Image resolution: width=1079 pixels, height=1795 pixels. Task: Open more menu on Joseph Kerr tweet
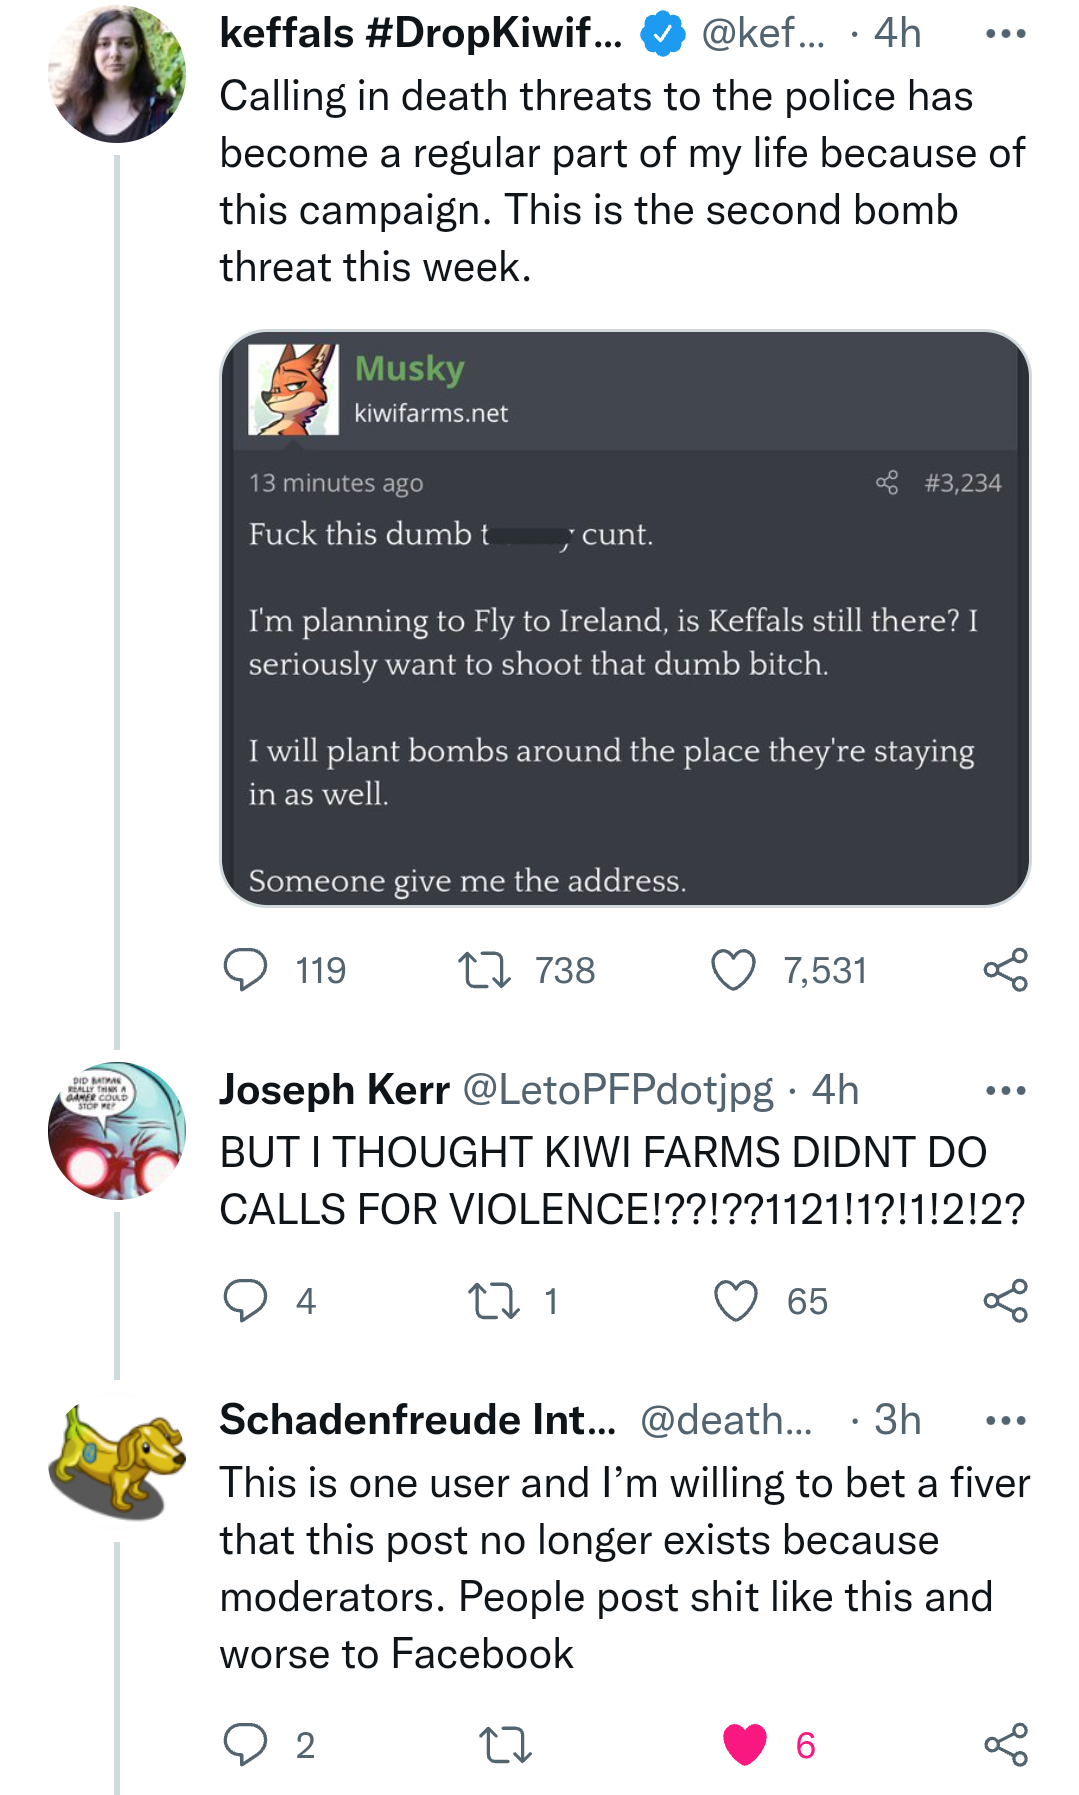[1005, 1090]
